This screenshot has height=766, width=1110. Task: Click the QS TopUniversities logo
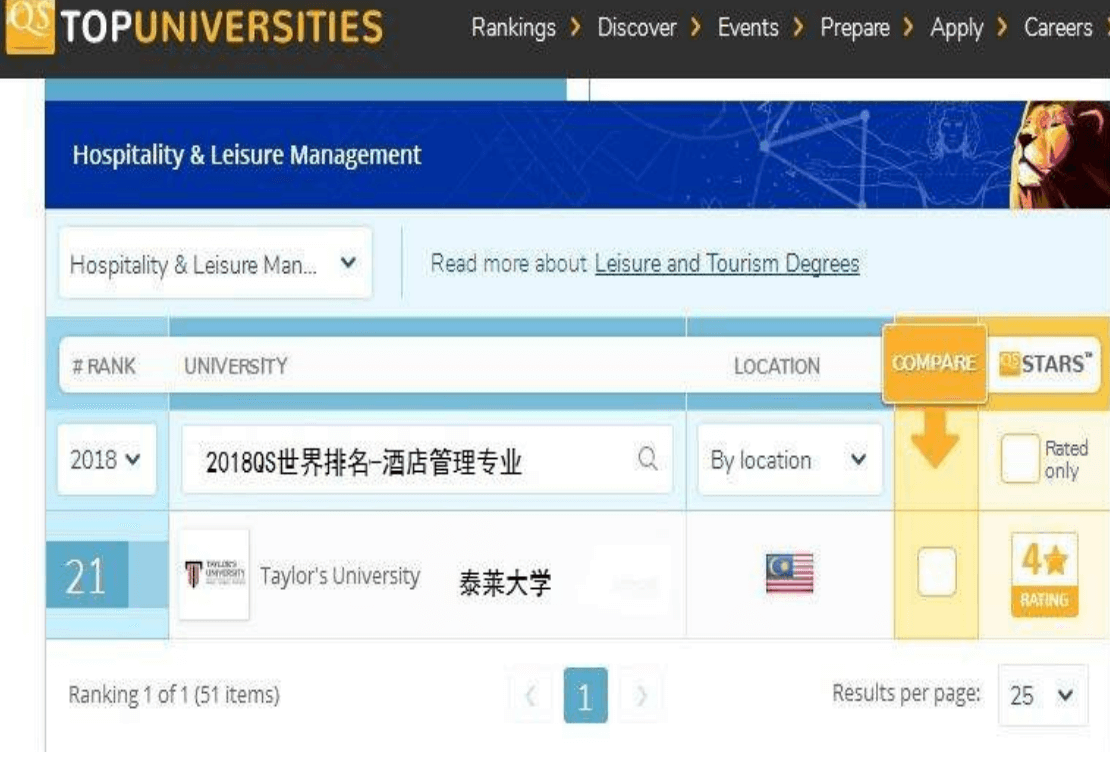tap(194, 27)
